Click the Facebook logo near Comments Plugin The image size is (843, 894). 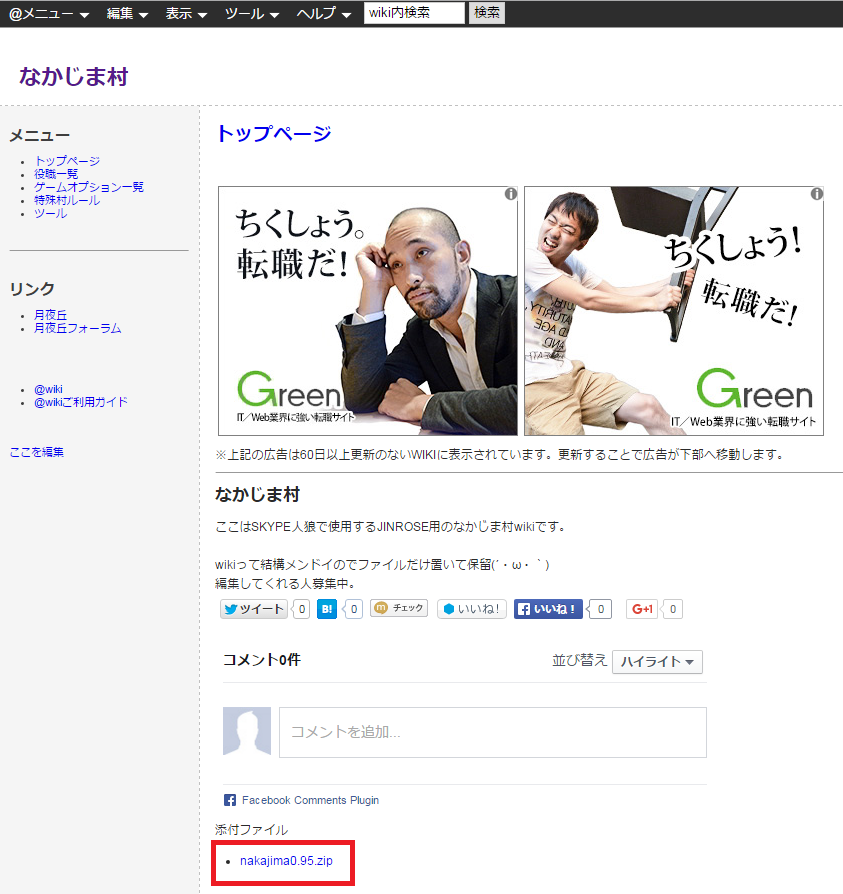click(230, 800)
